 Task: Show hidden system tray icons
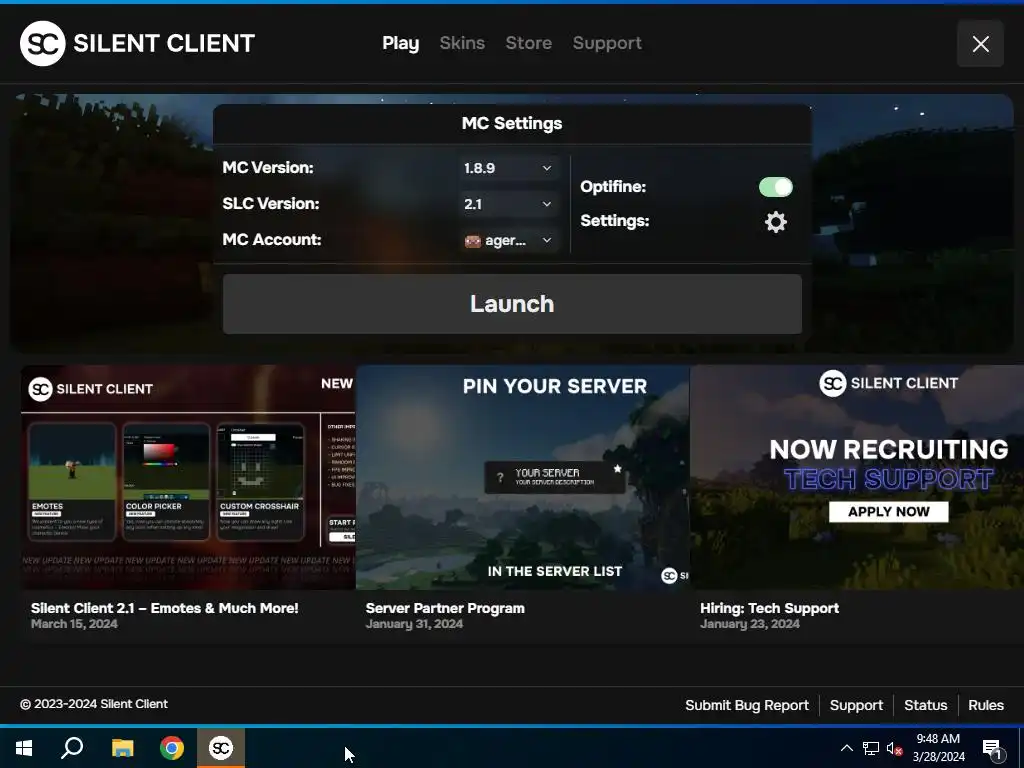846,748
